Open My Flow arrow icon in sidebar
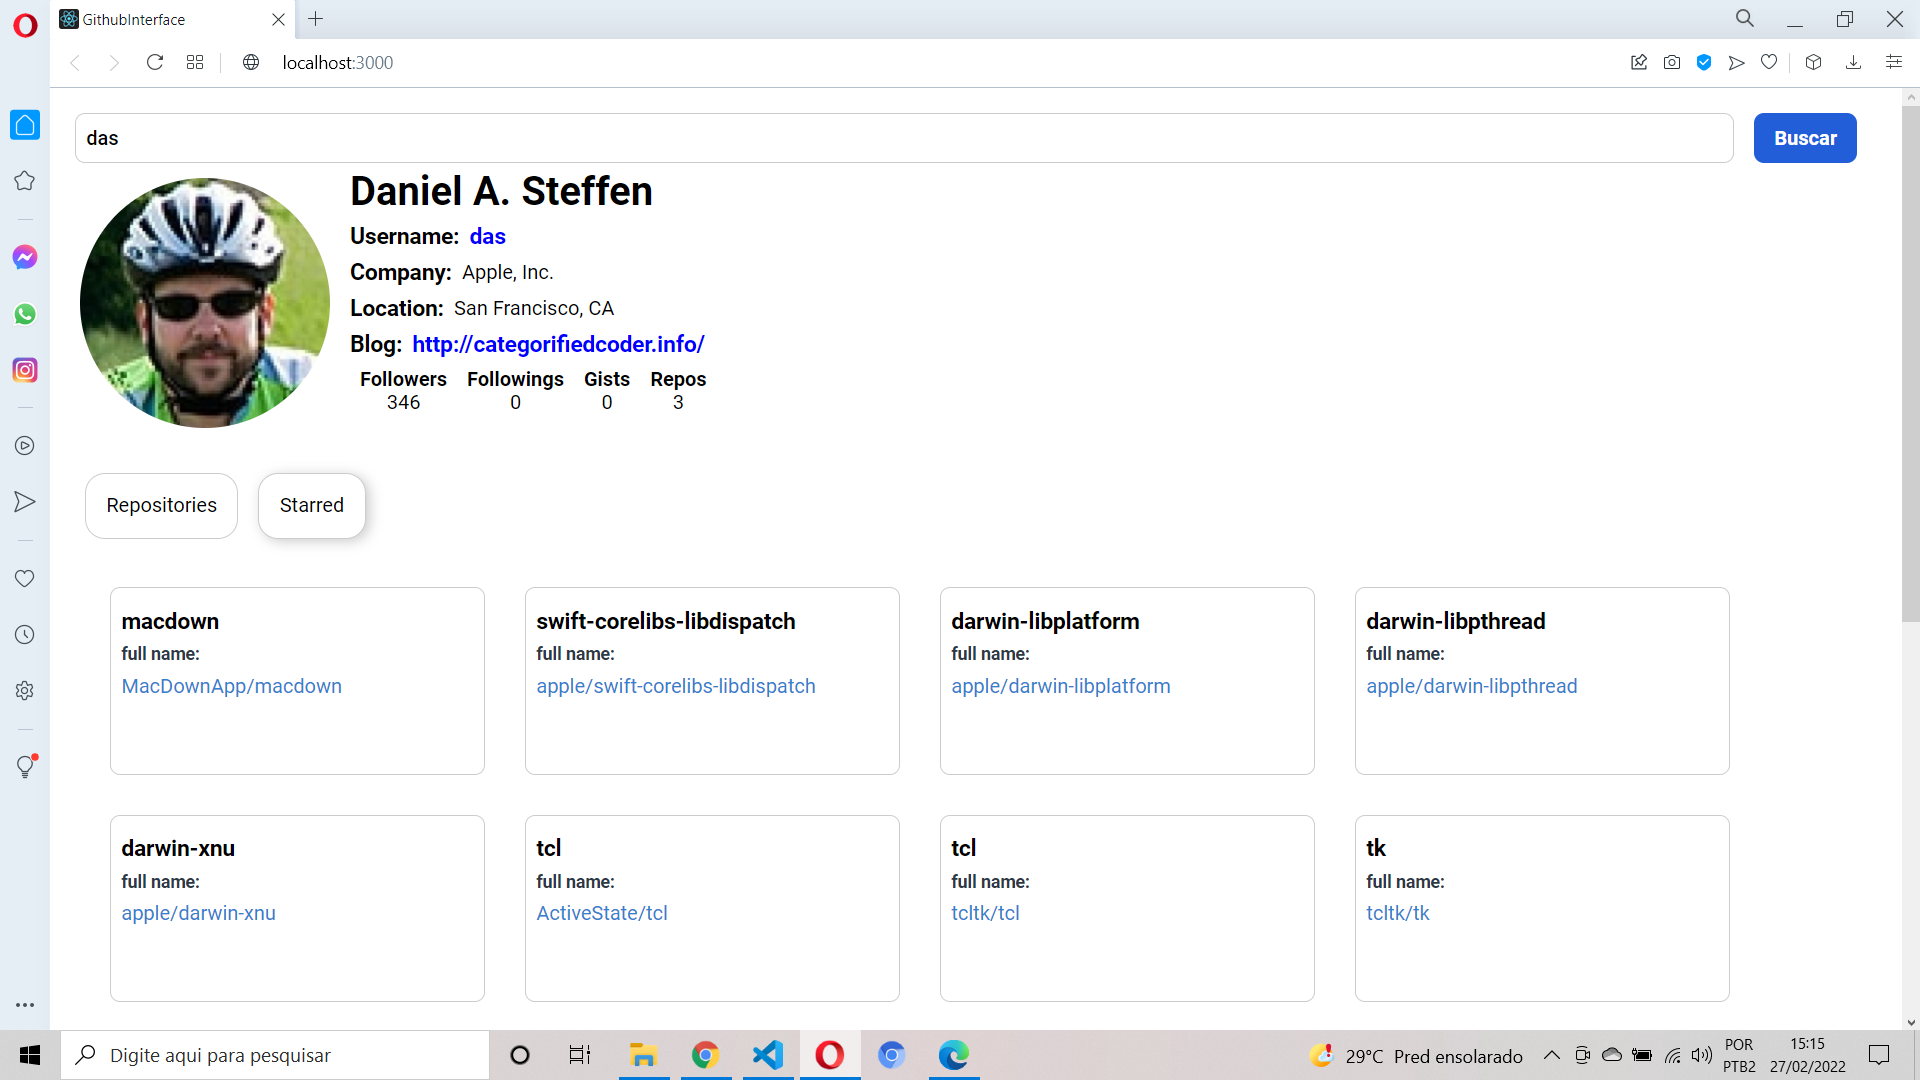Image resolution: width=1920 pixels, height=1080 pixels. (x=25, y=502)
